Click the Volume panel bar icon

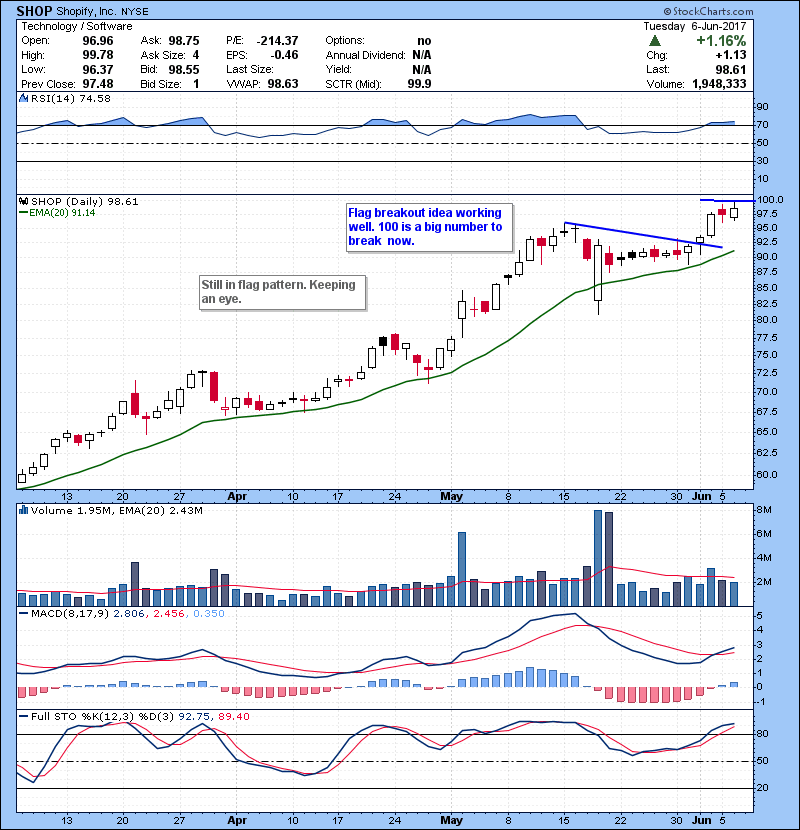pos(23,510)
